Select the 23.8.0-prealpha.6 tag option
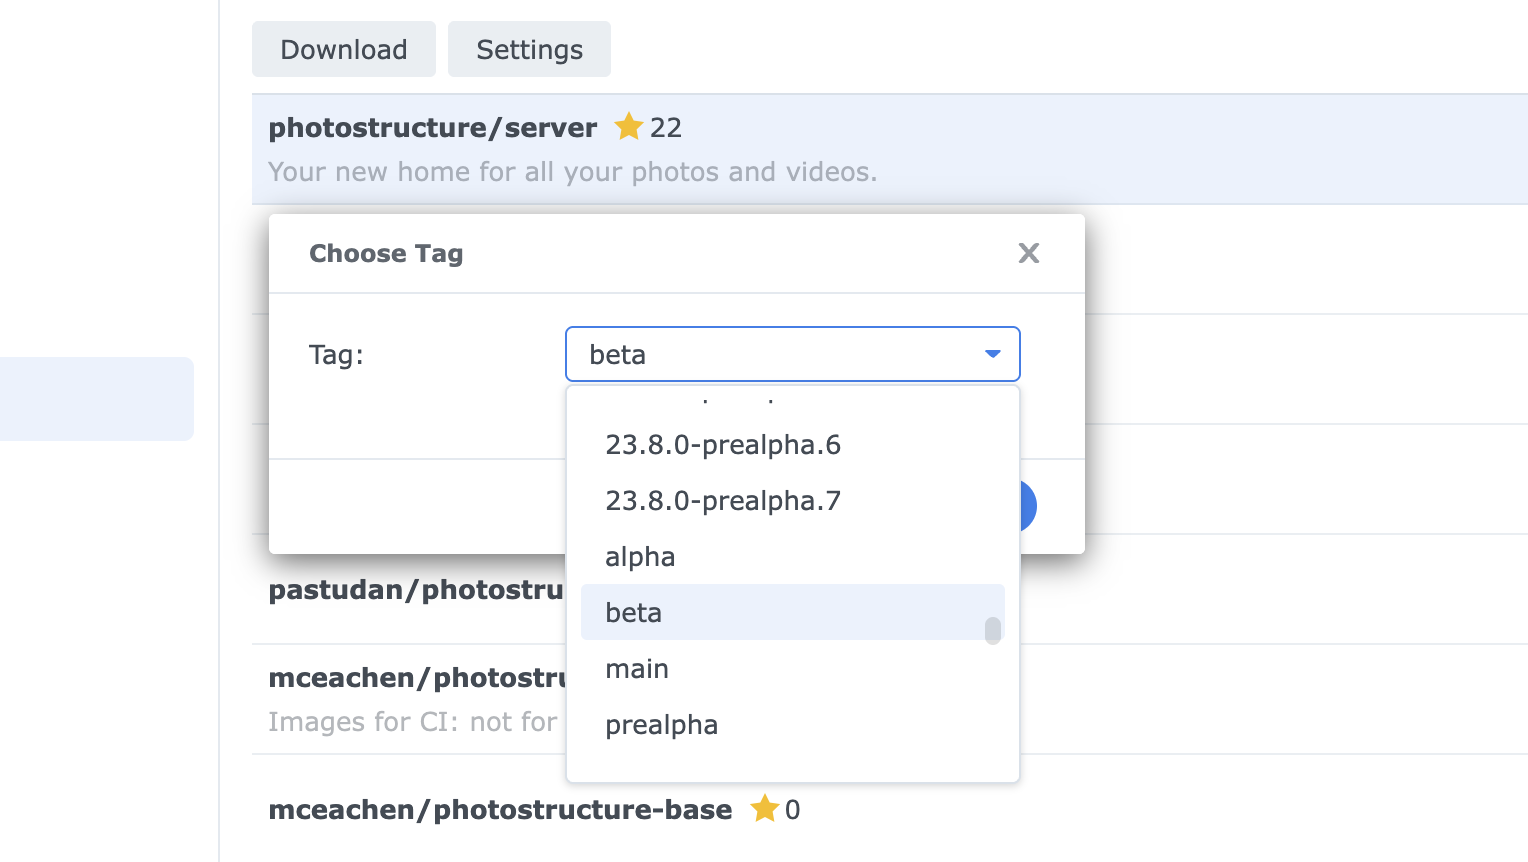1528x862 pixels. pyautogui.click(x=722, y=445)
